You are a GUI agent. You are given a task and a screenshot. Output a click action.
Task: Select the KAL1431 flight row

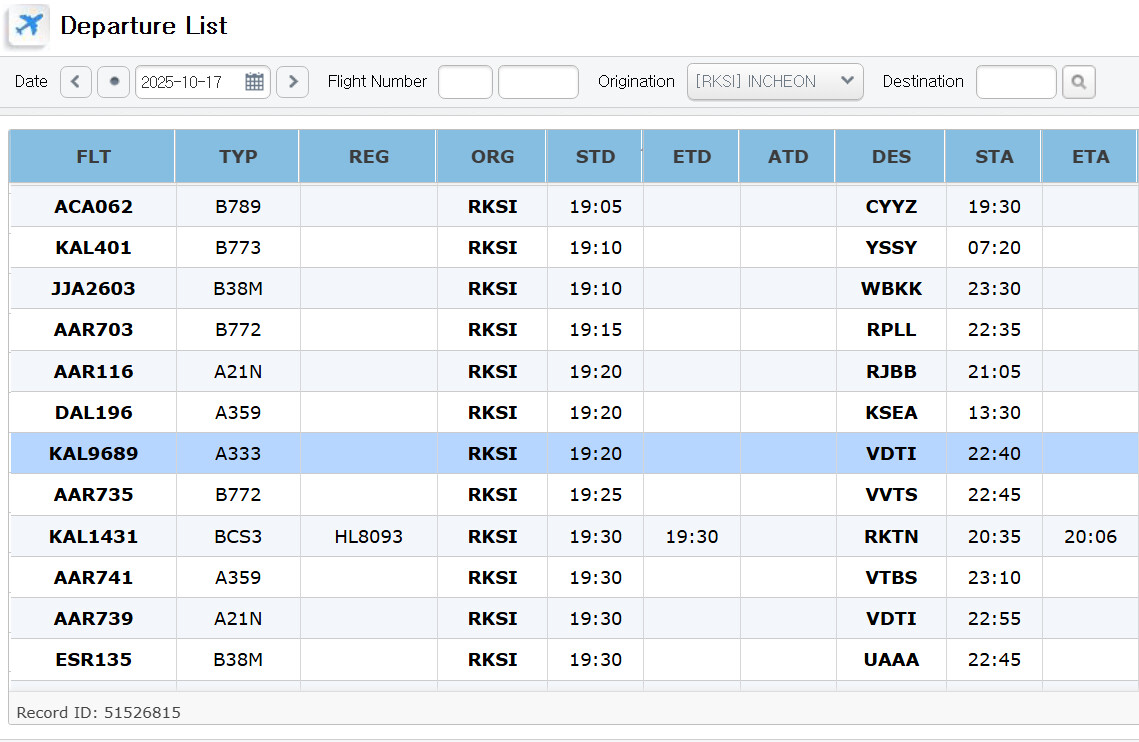click(x=94, y=536)
